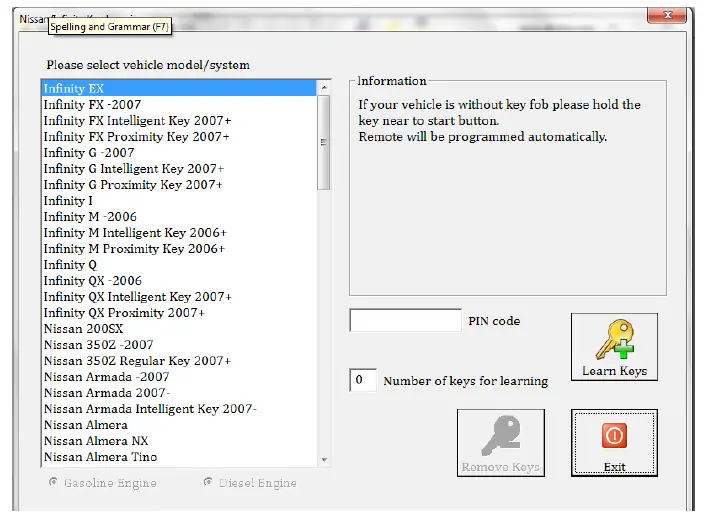
Task: Select Nissan Almera Tino
Action: [x=179, y=457]
